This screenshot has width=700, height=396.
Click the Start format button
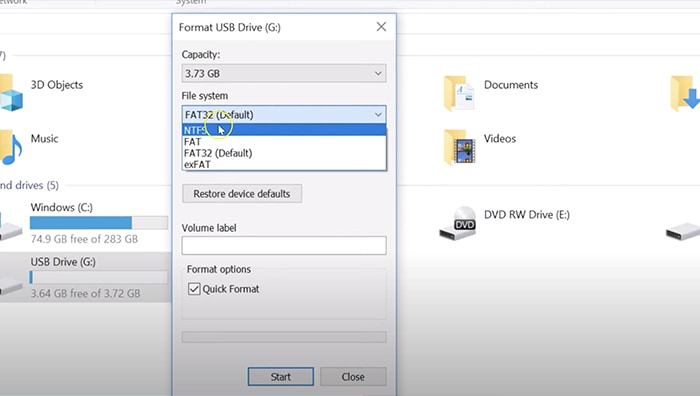(281, 377)
